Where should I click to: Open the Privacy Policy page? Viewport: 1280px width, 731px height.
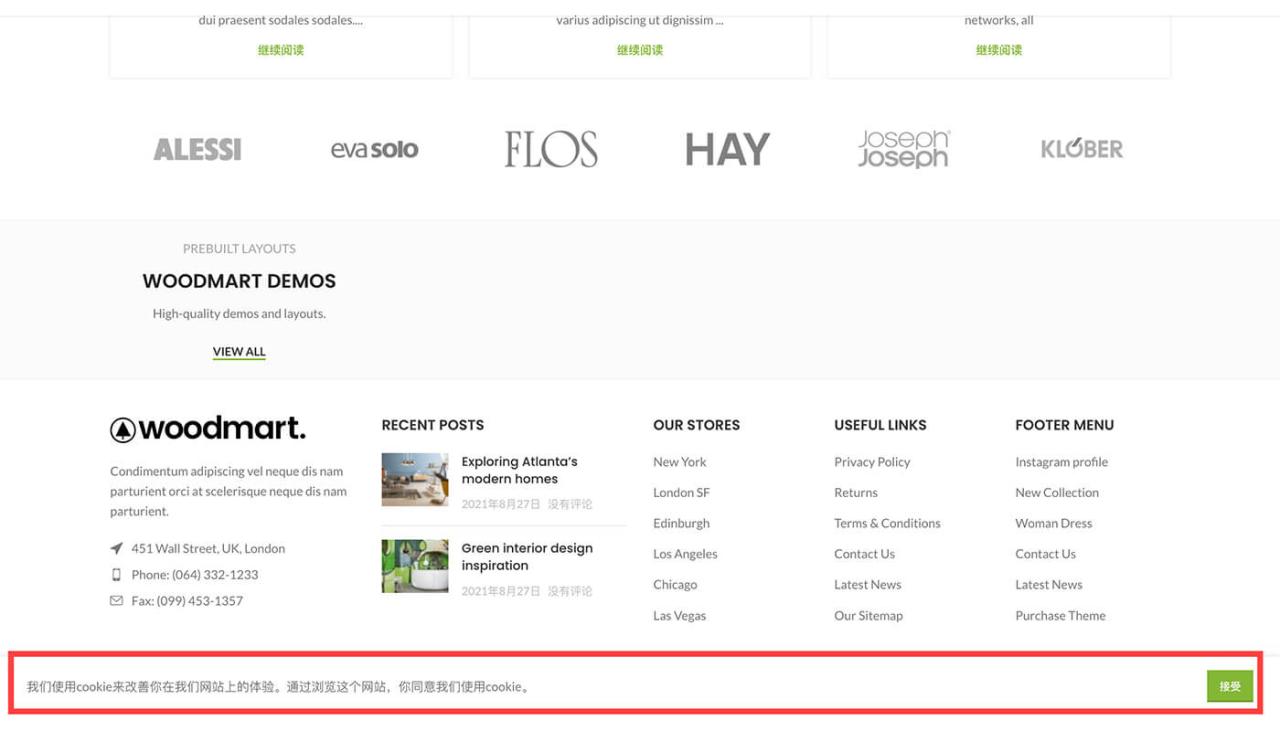tap(872, 461)
